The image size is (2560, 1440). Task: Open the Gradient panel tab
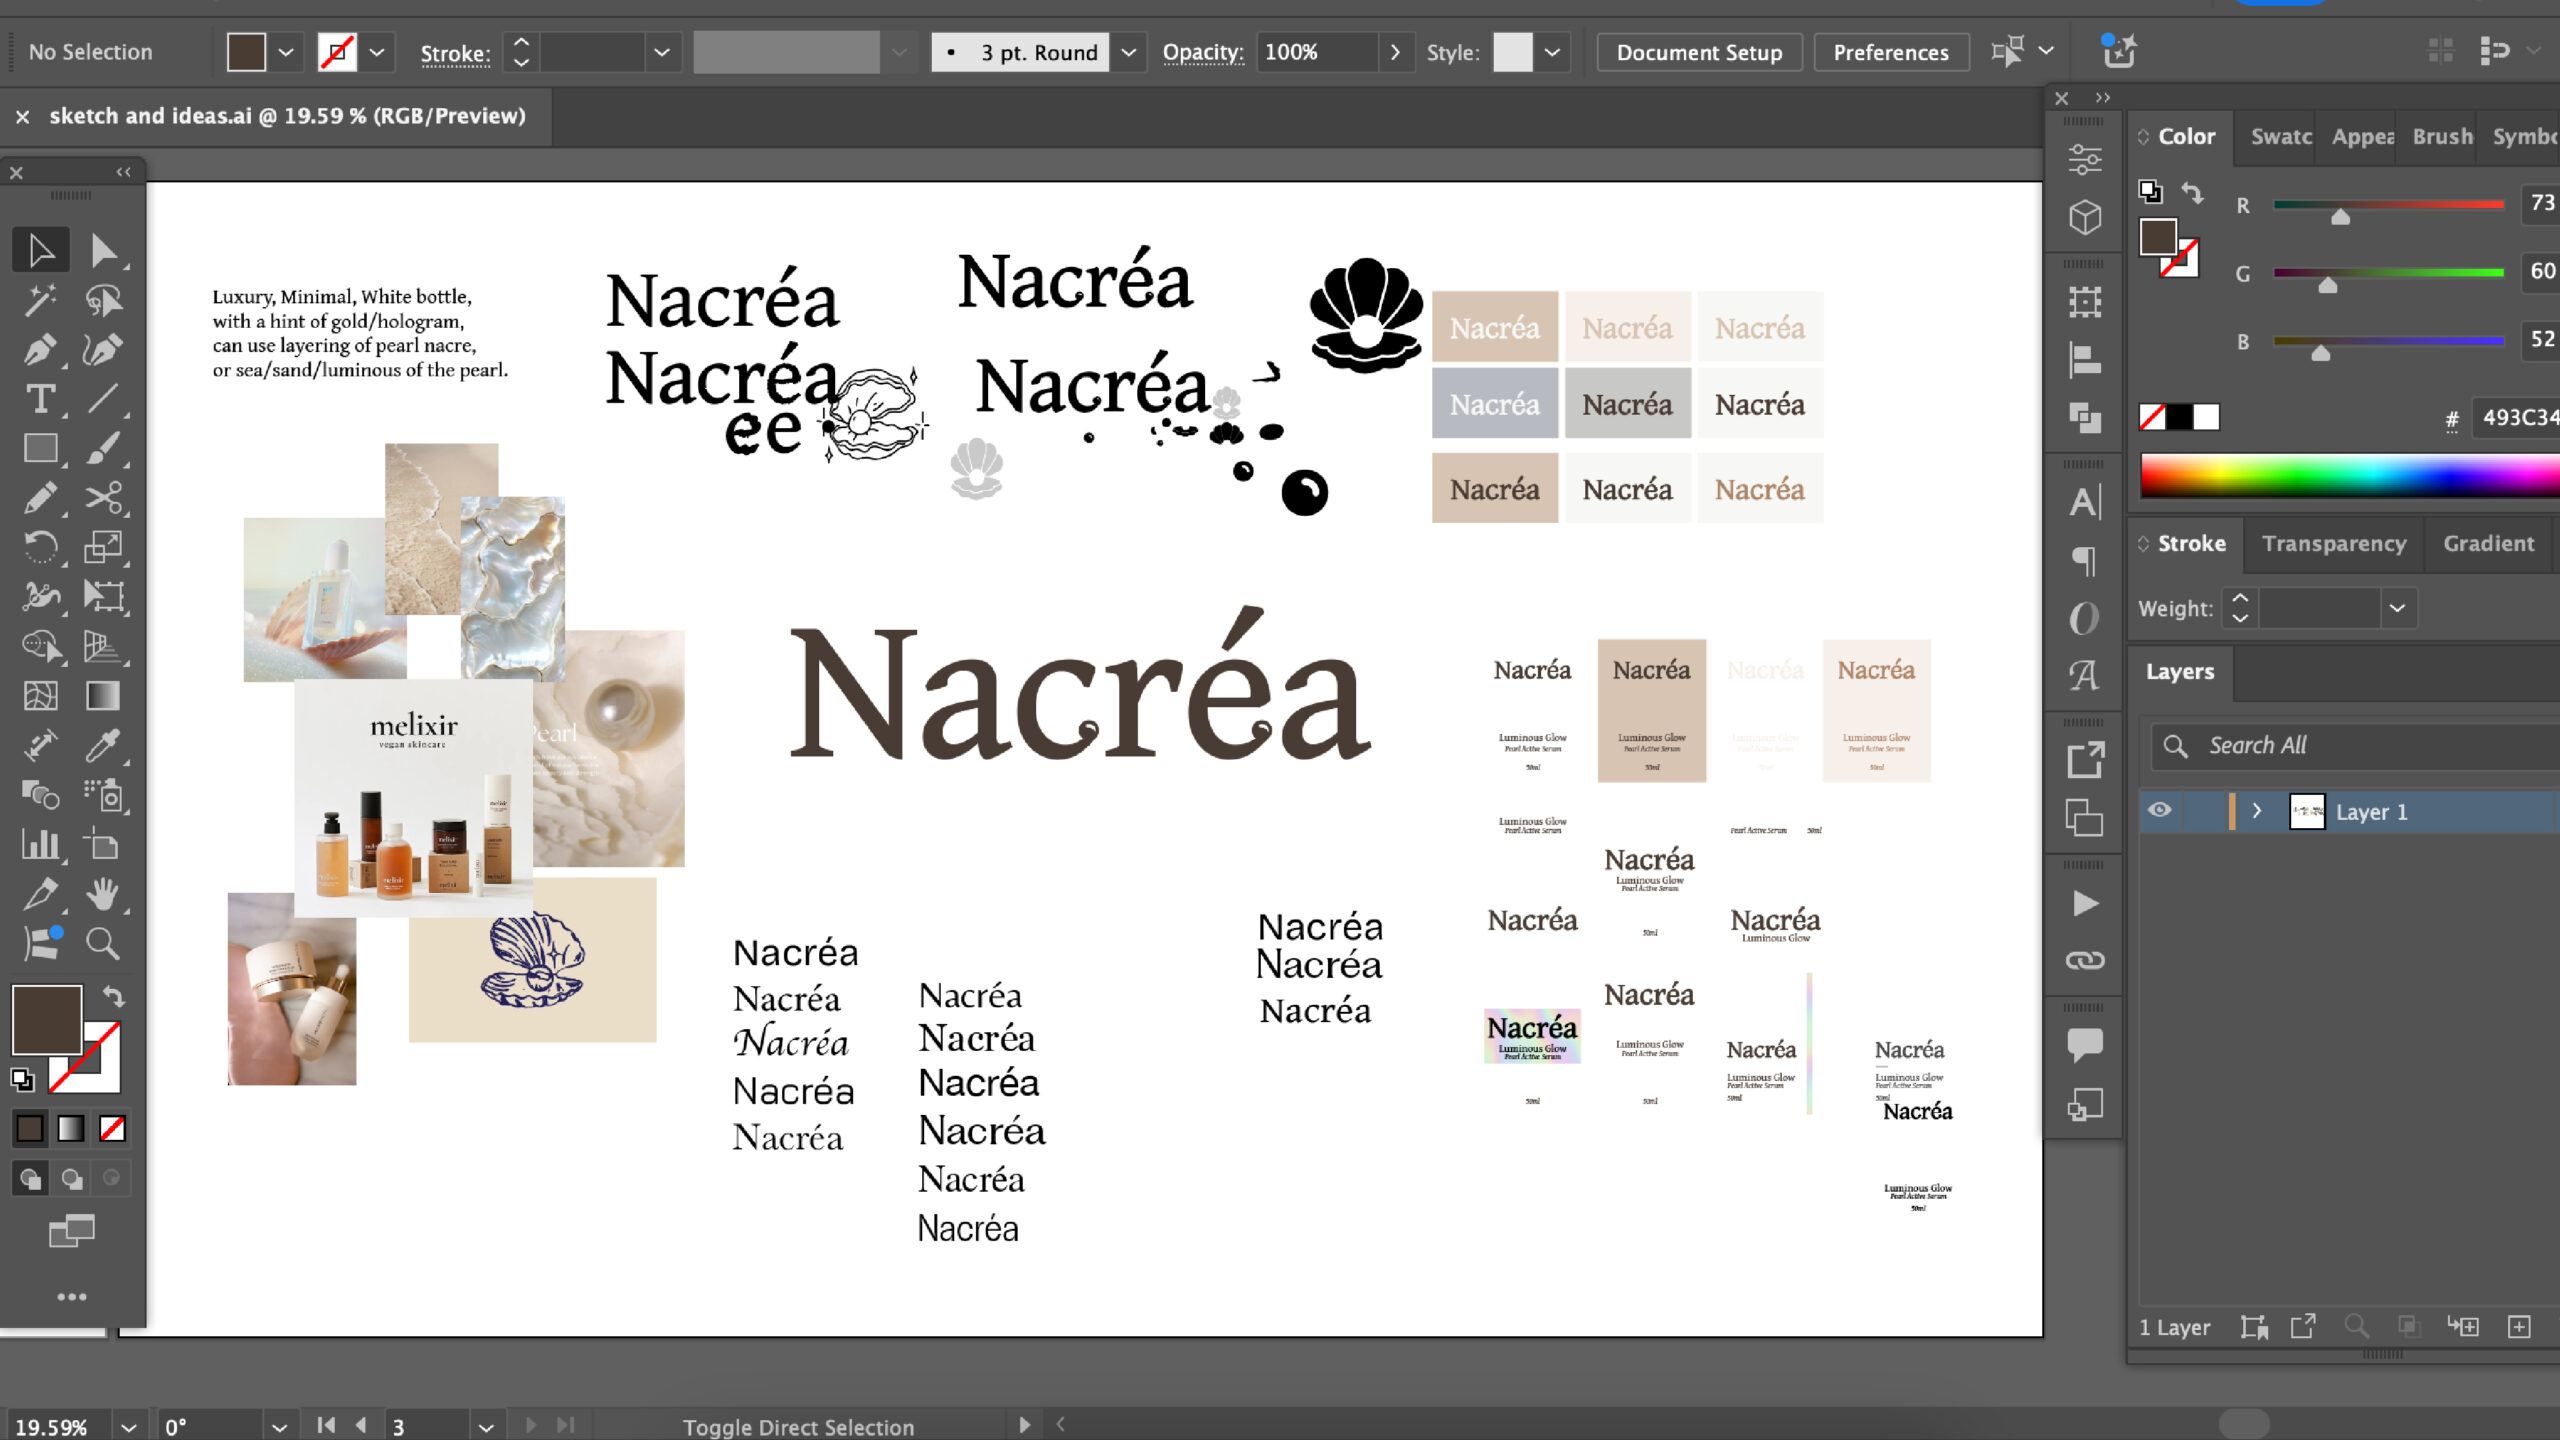2488,543
